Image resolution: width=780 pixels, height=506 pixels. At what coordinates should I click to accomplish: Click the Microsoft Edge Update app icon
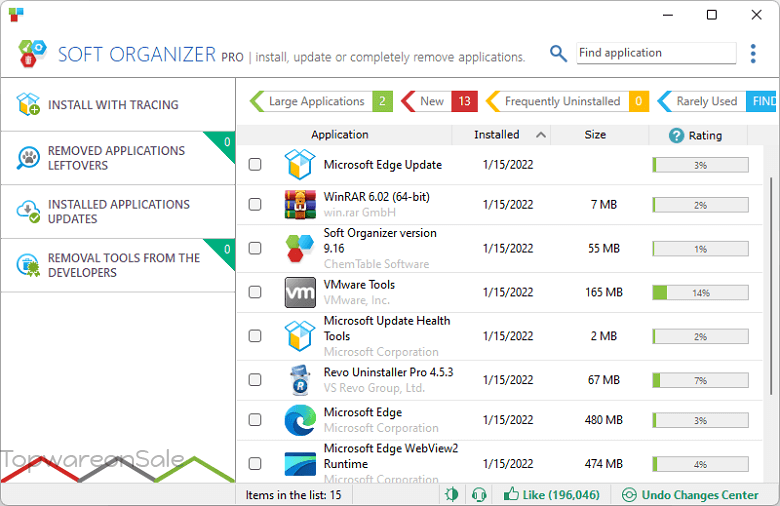[300, 164]
